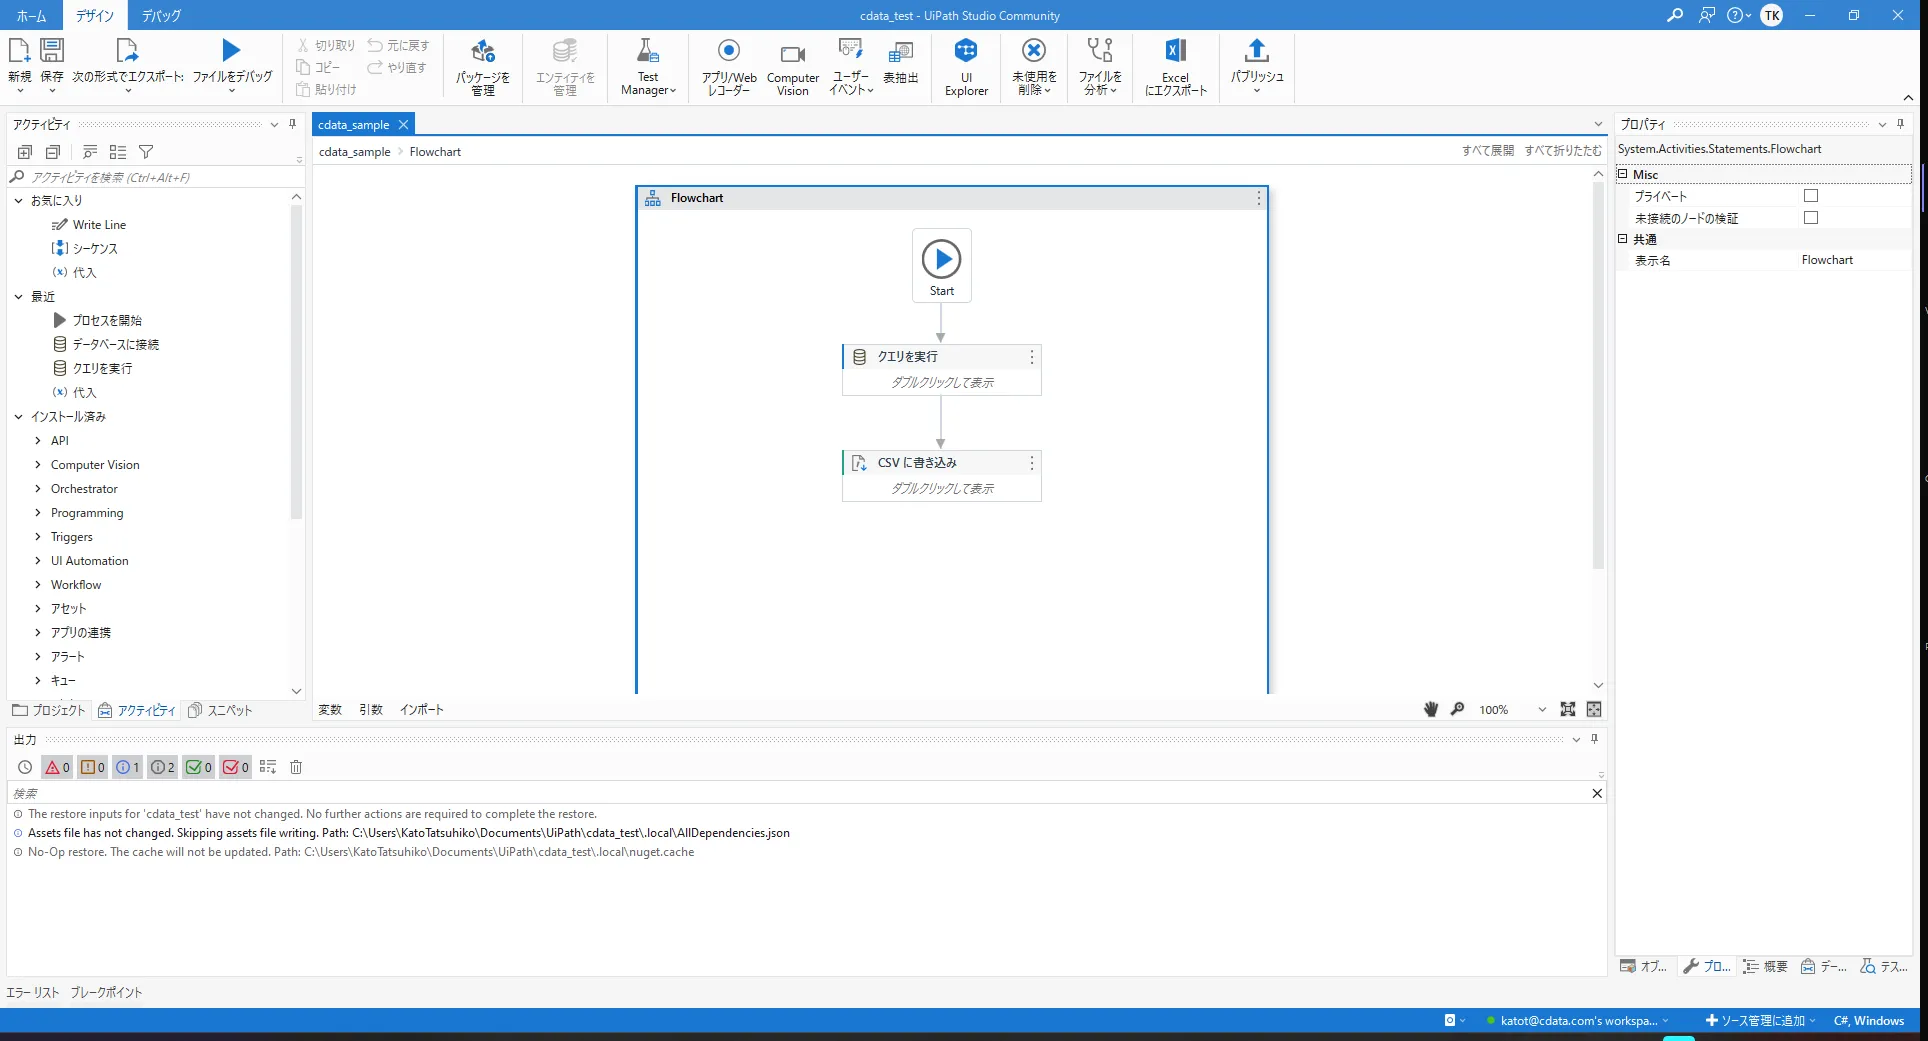Viewport: 1928px width, 1041px height.
Task: Expand the UI Automation activities group
Action: click(x=38, y=560)
